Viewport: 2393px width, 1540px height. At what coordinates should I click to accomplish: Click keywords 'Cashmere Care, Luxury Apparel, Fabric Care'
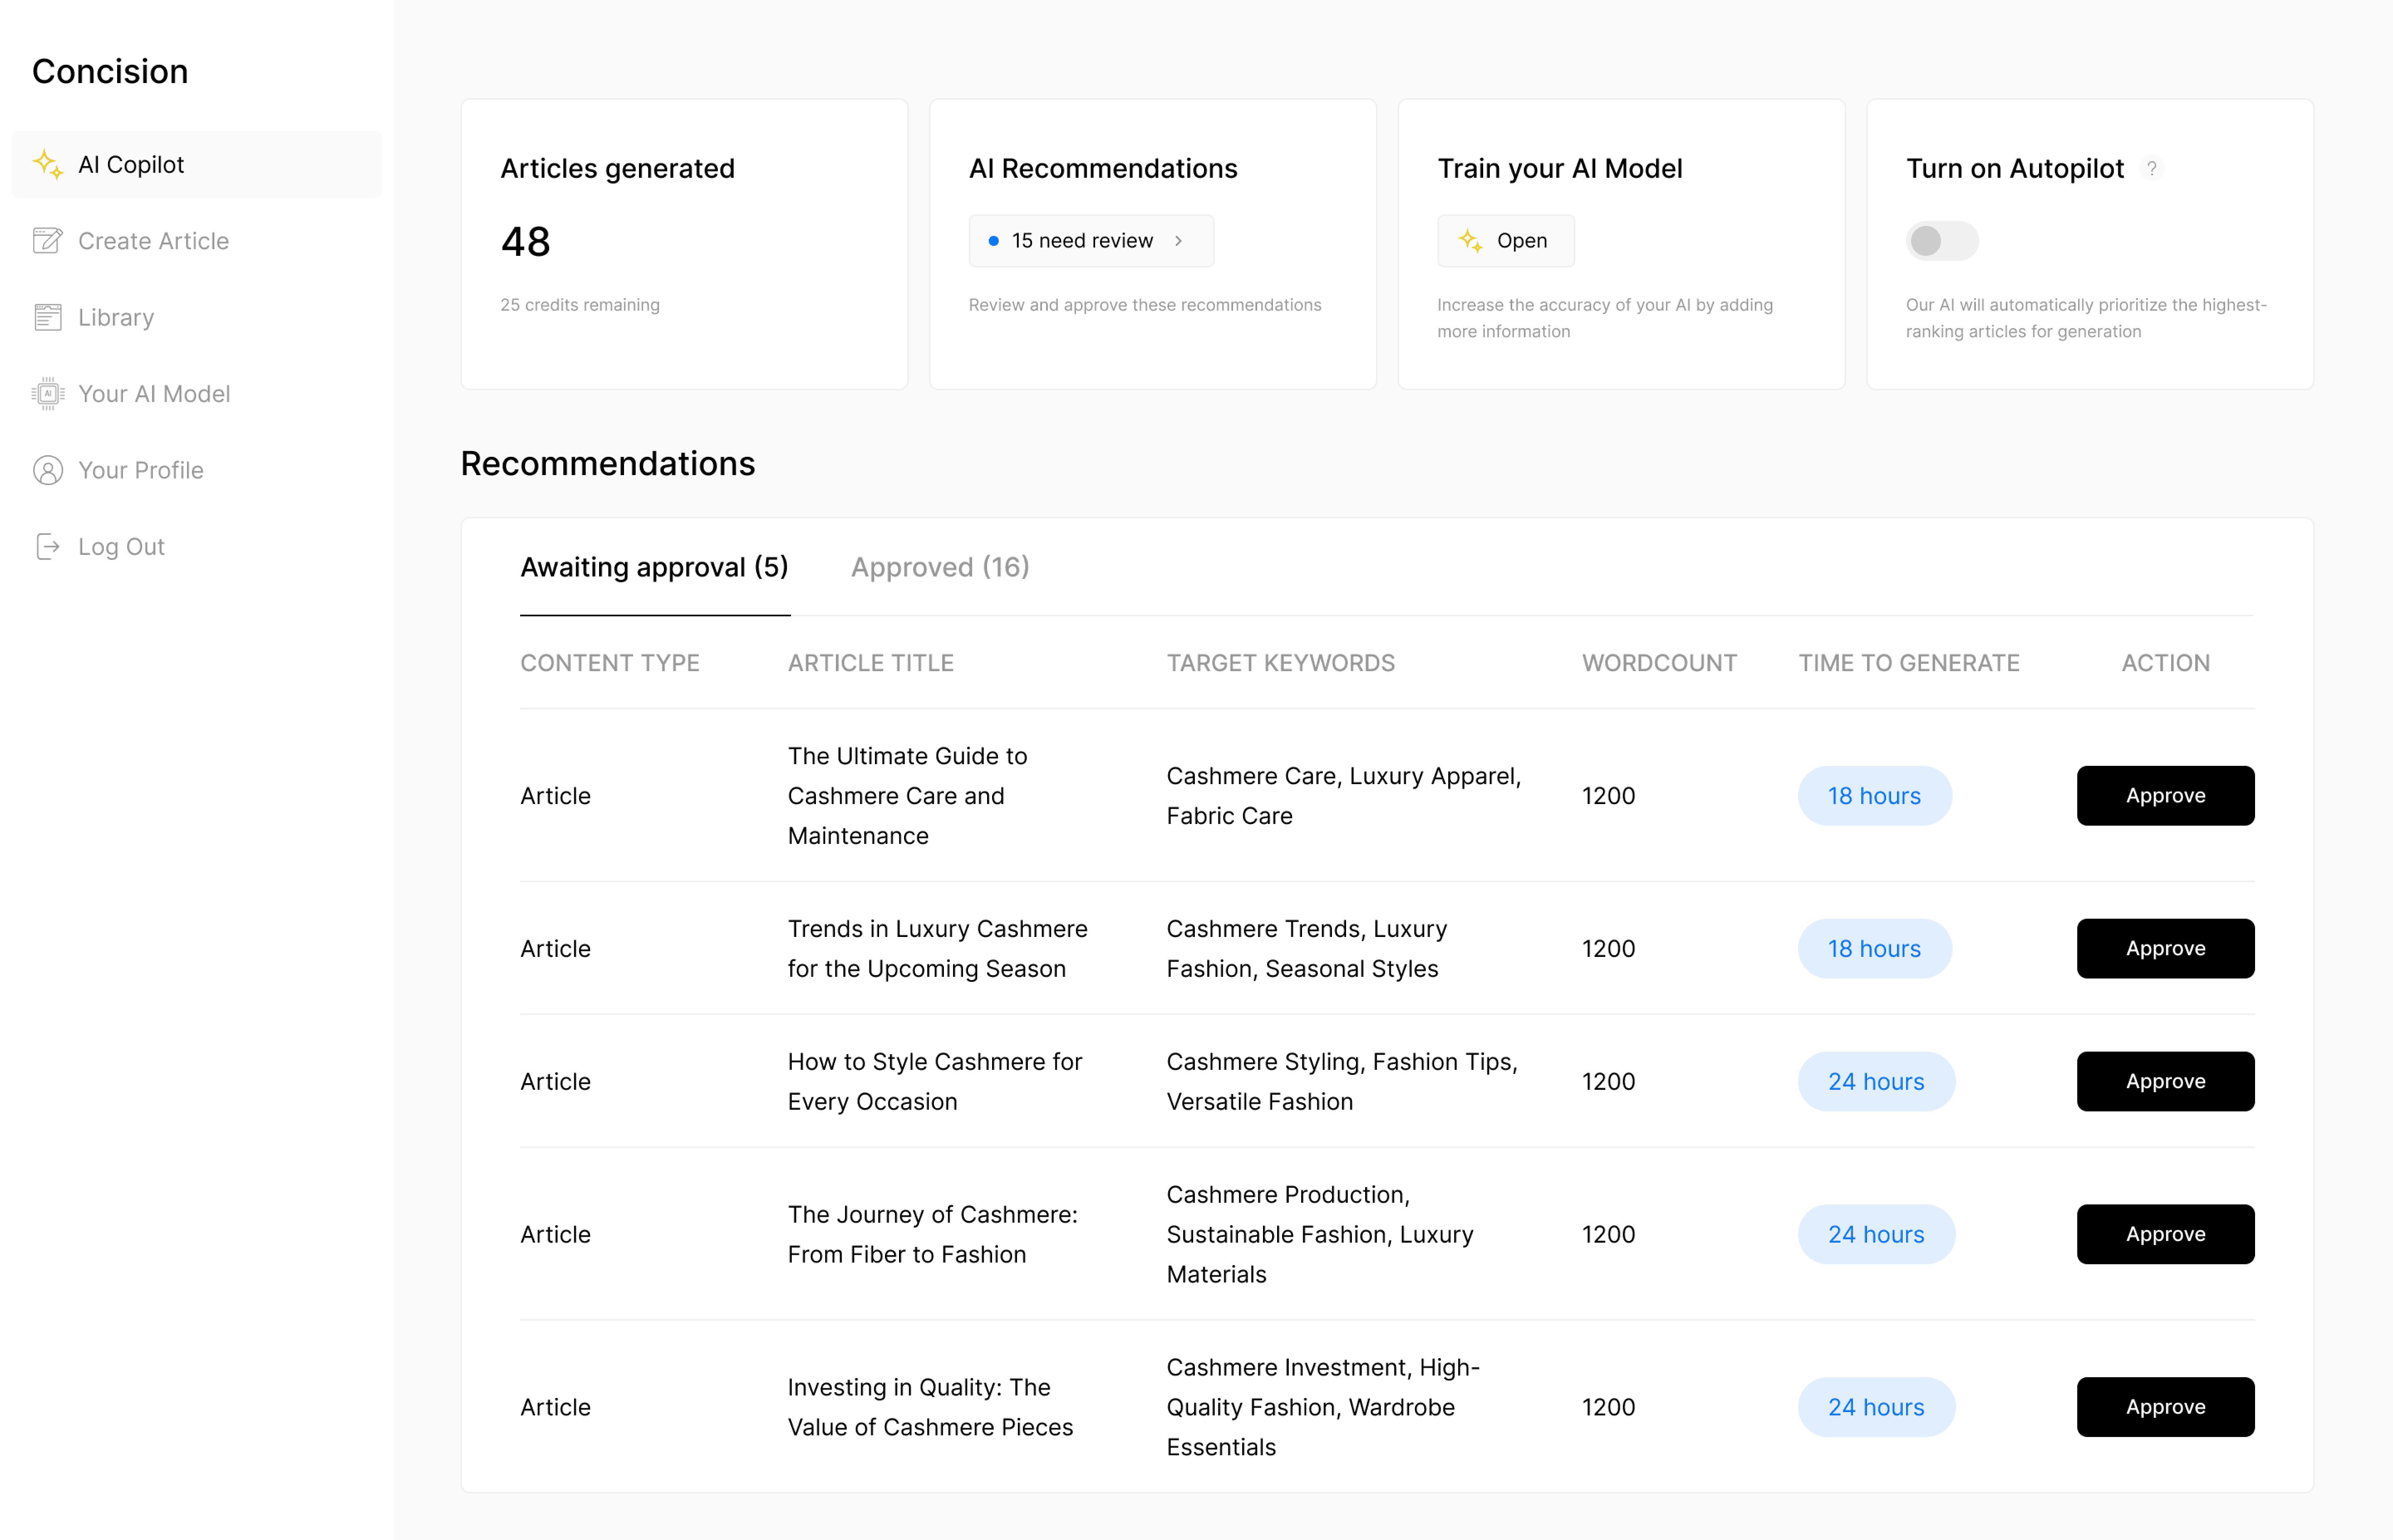click(x=1344, y=796)
